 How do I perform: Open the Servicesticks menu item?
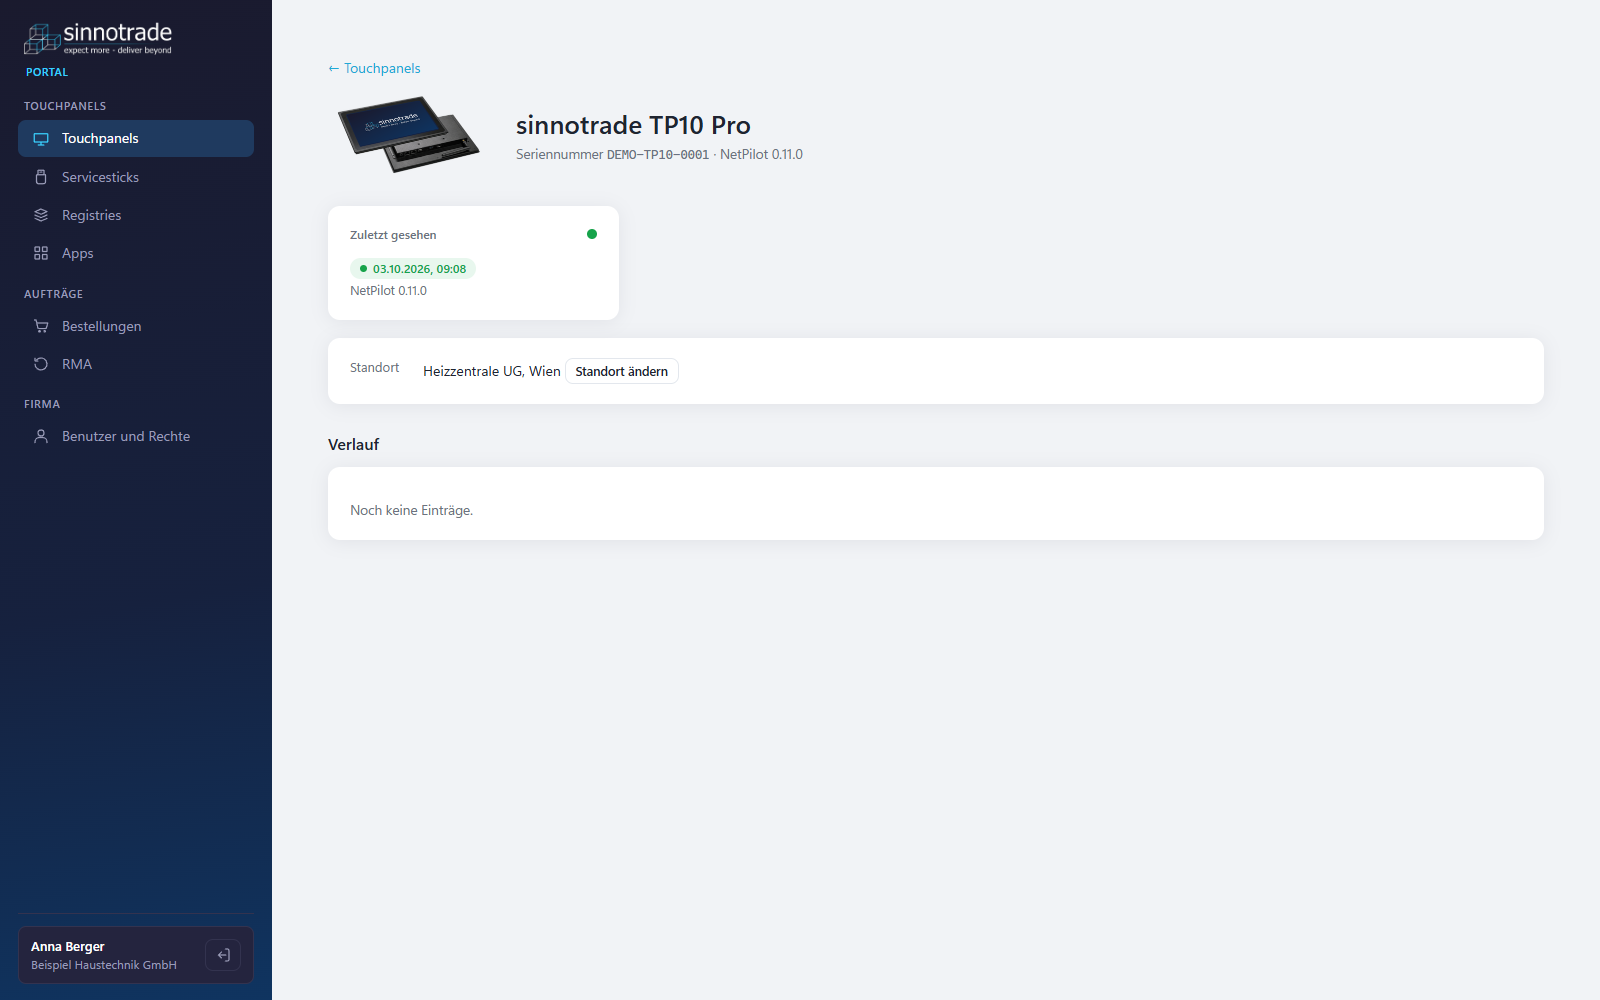pos(136,177)
